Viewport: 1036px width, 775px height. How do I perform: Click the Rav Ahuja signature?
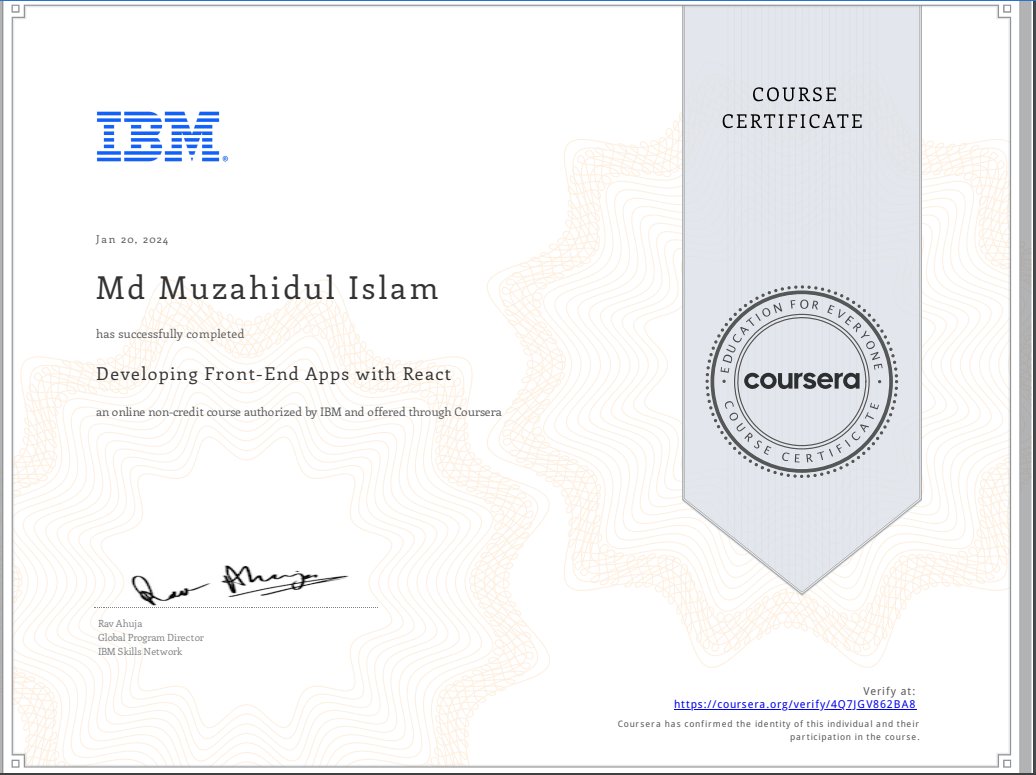(239, 583)
